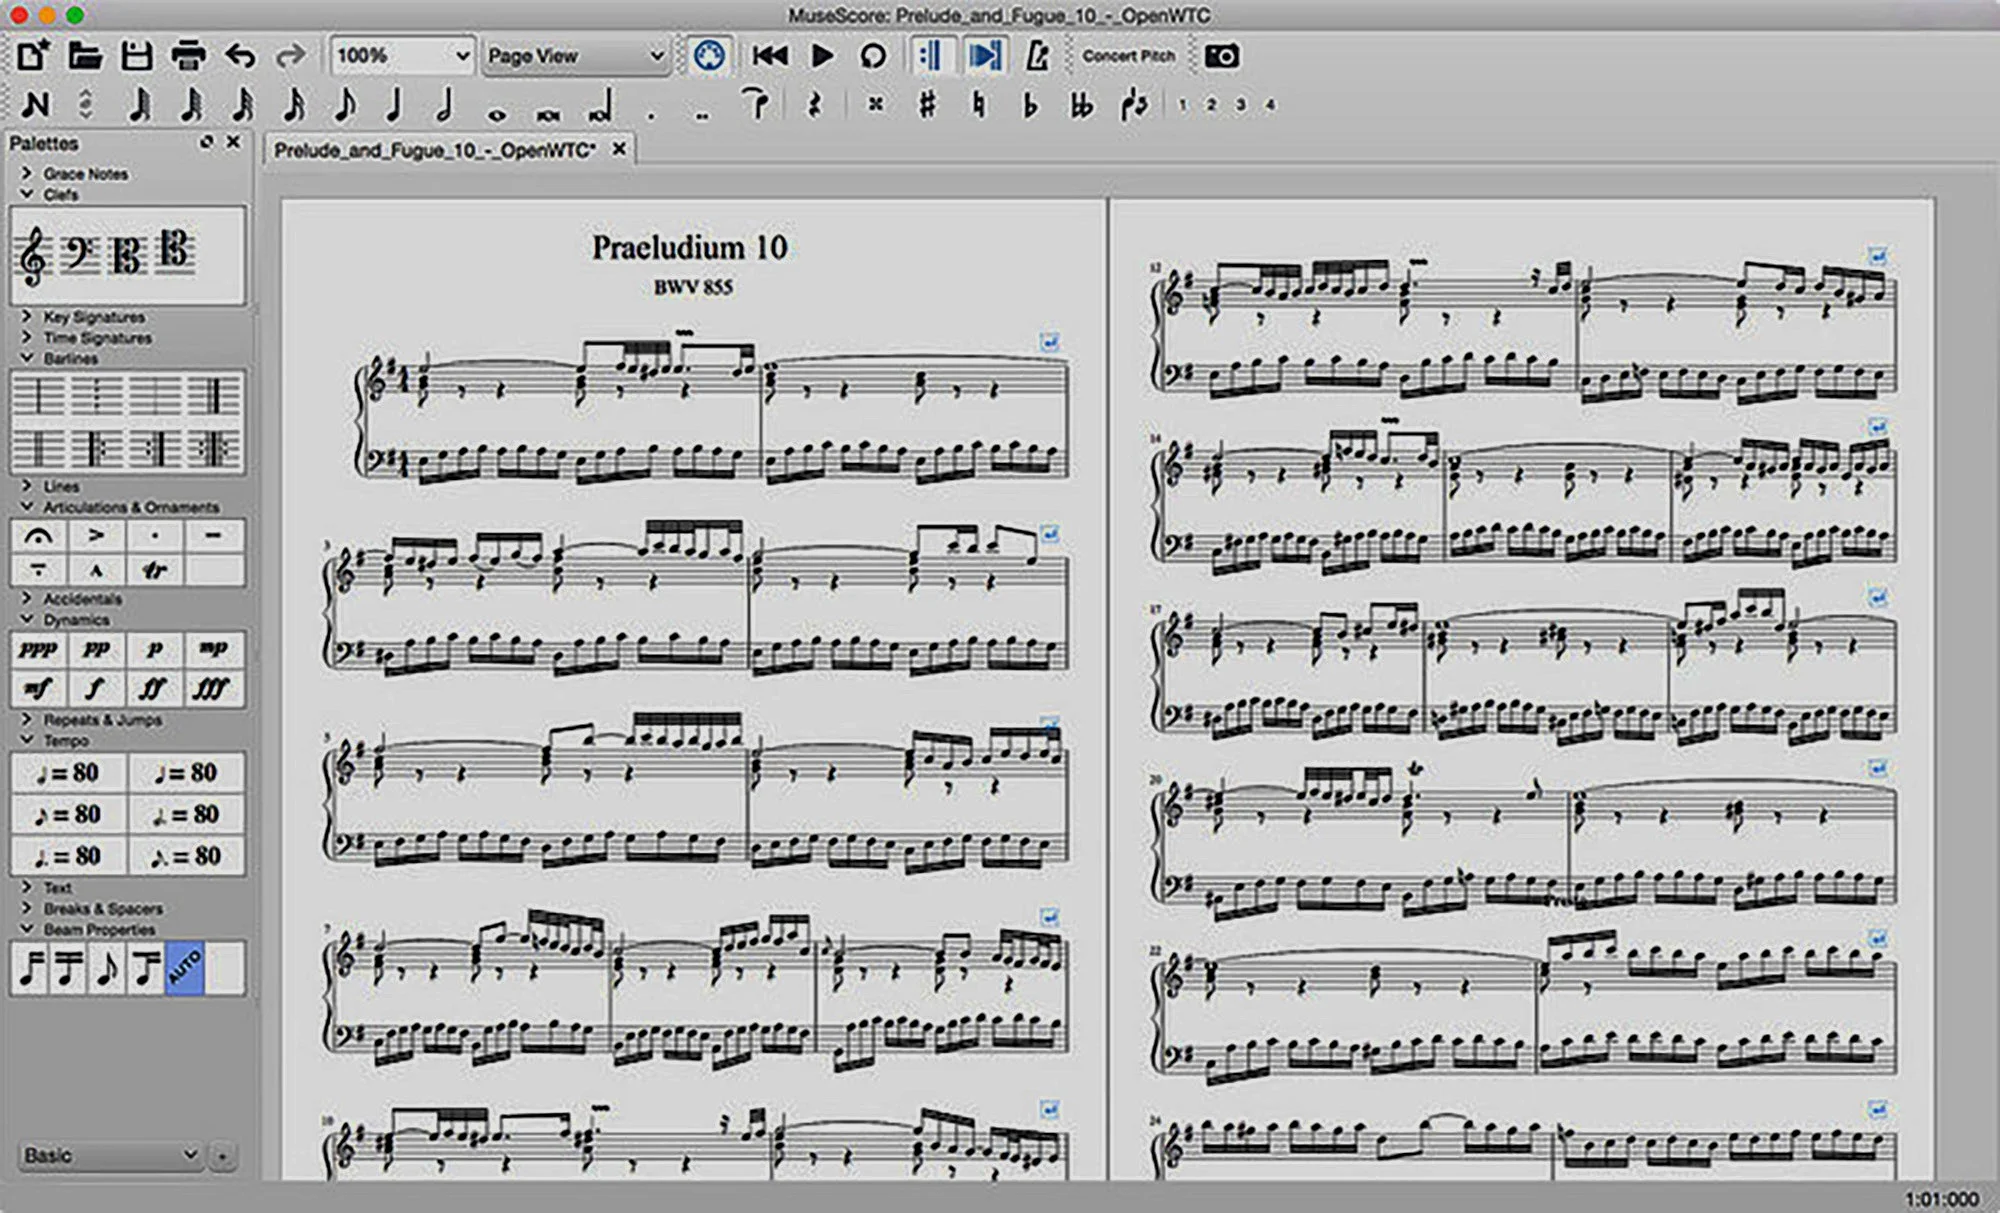The width and height of the screenshot is (2000, 1213).
Task: Apply a flat accidental from toolbar
Action: click(x=1029, y=104)
